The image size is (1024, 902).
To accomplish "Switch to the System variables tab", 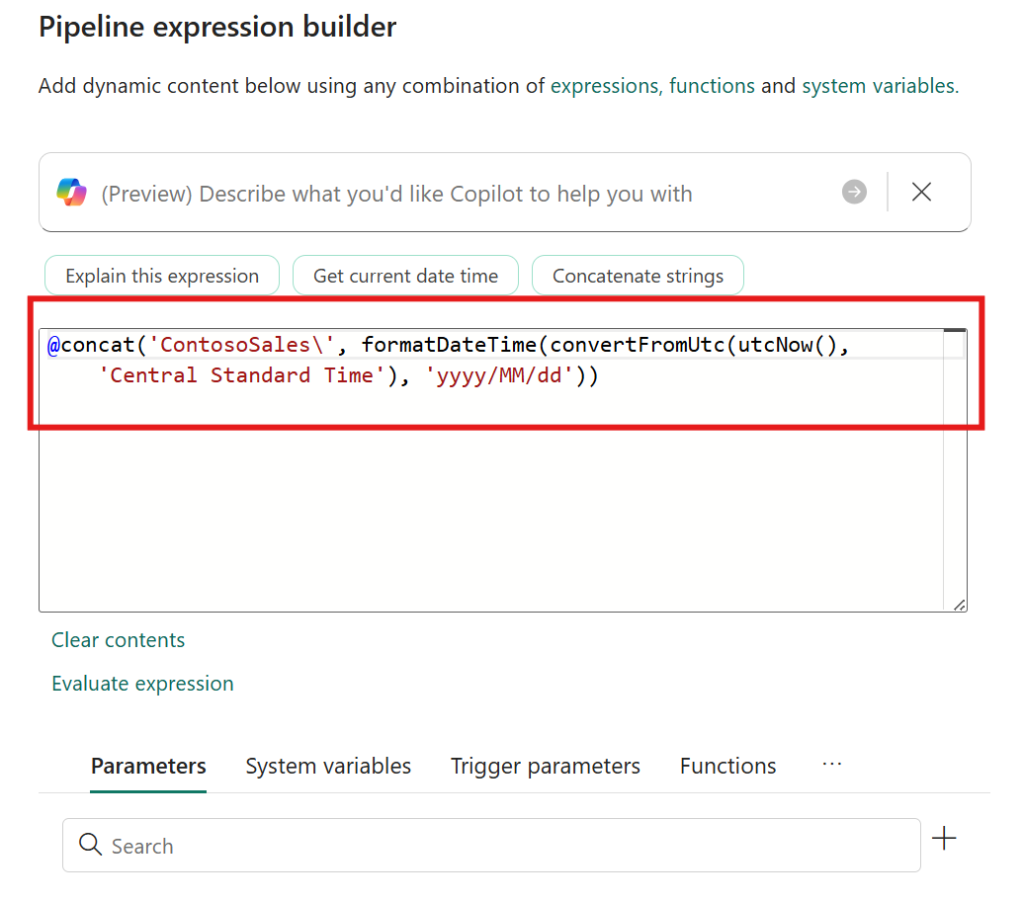I will point(328,766).
